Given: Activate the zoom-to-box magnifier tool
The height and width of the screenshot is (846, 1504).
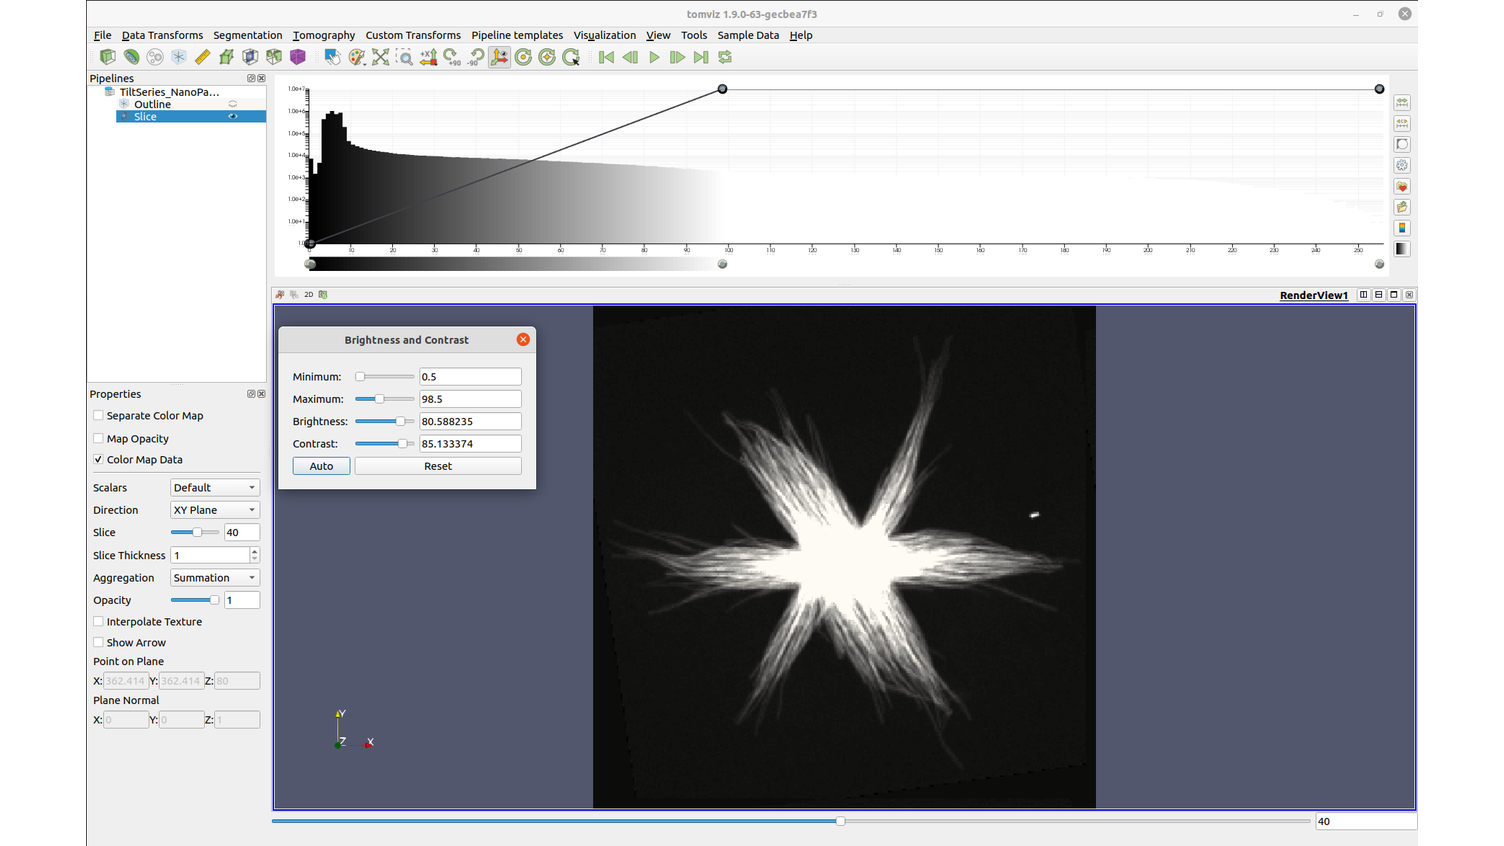Looking at the screenshot, I should pyautogui.click(x=405, y=57).
